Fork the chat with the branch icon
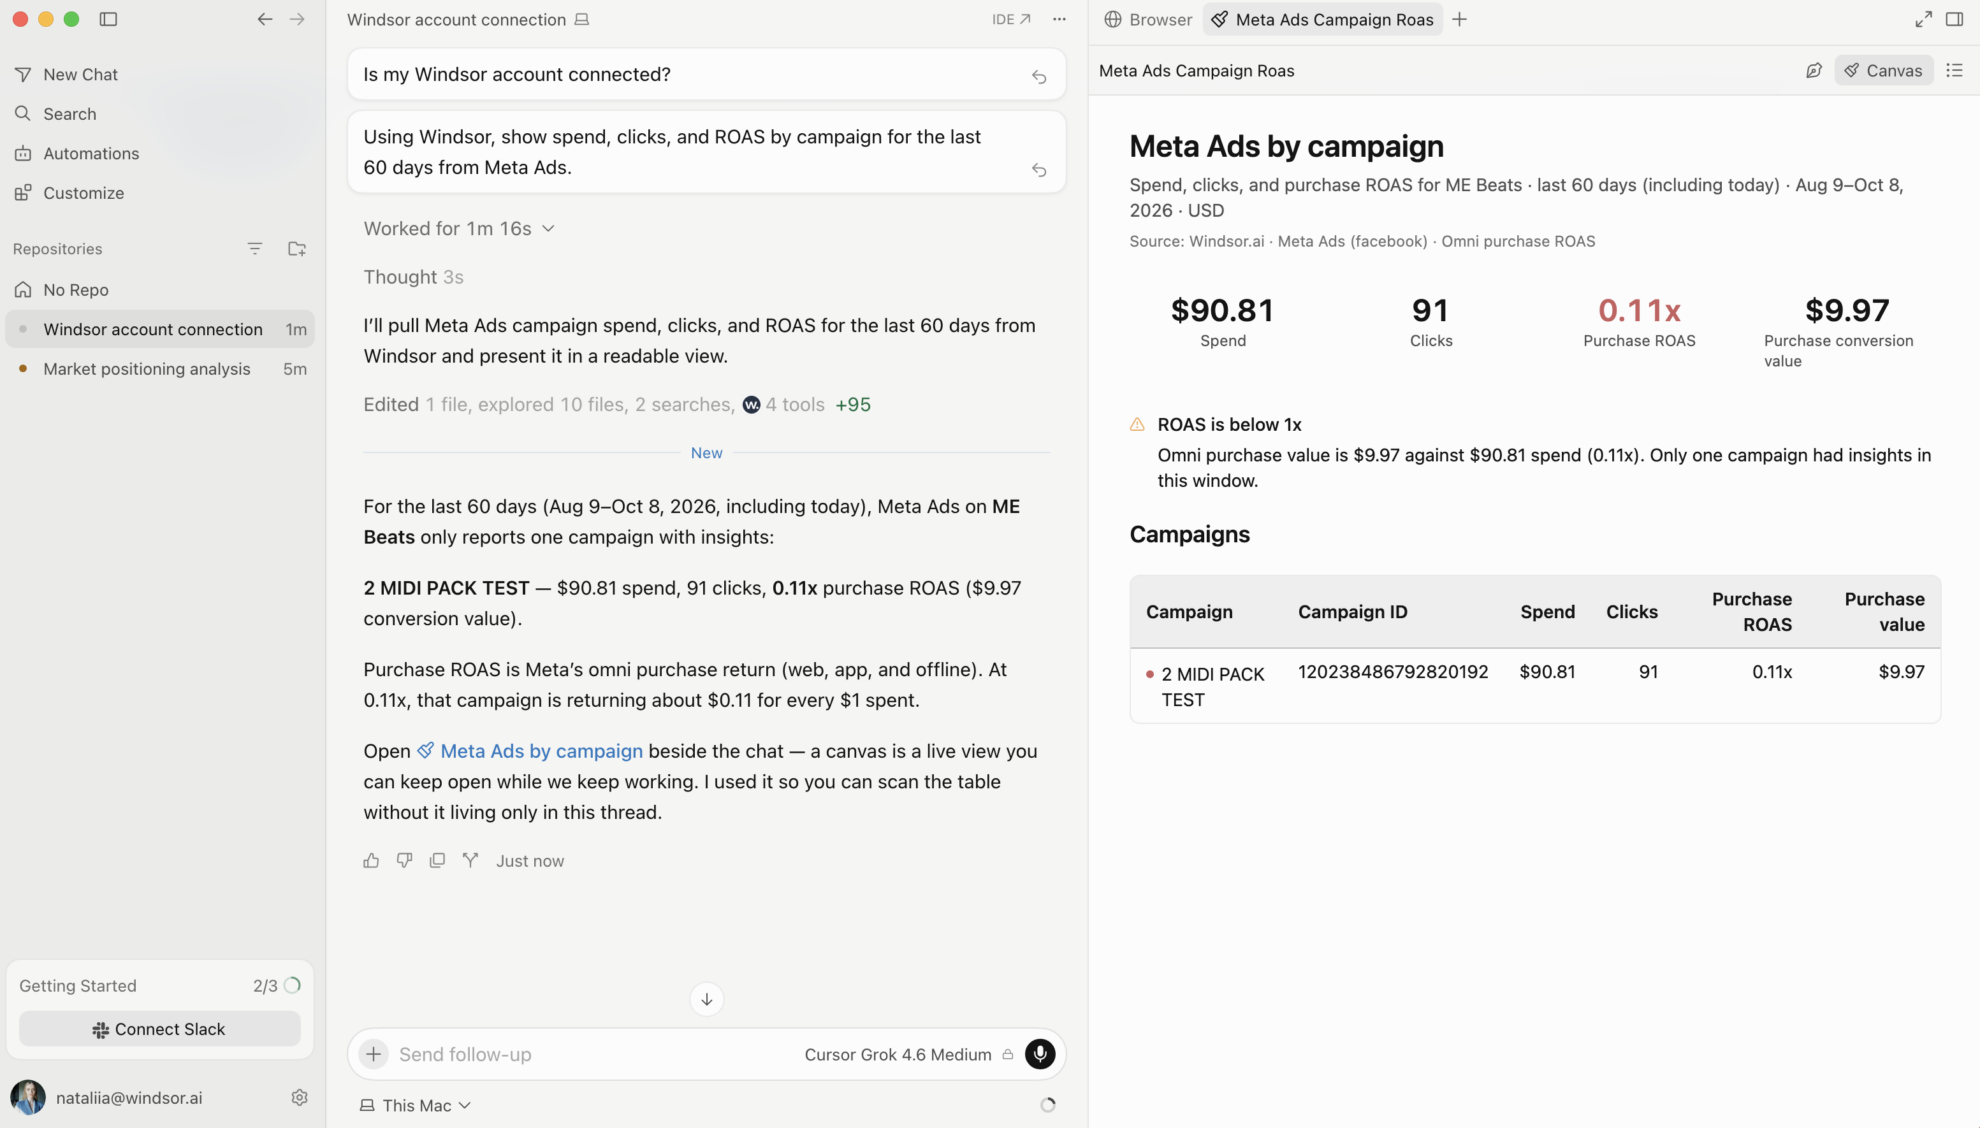This screenshot has height=1128, width=1980. (470, 860)
